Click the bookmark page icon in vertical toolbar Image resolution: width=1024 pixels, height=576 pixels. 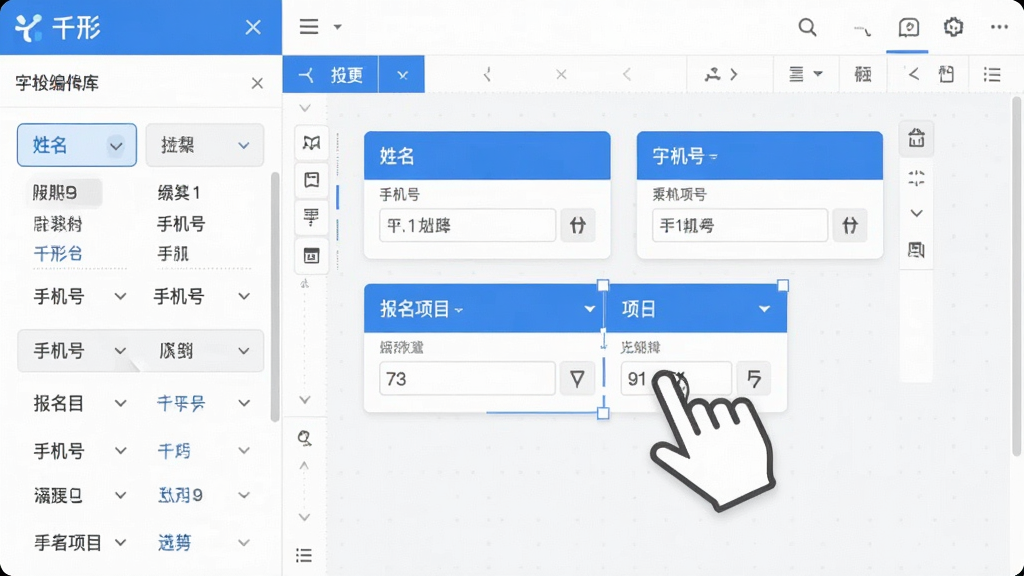pos(312,180)
